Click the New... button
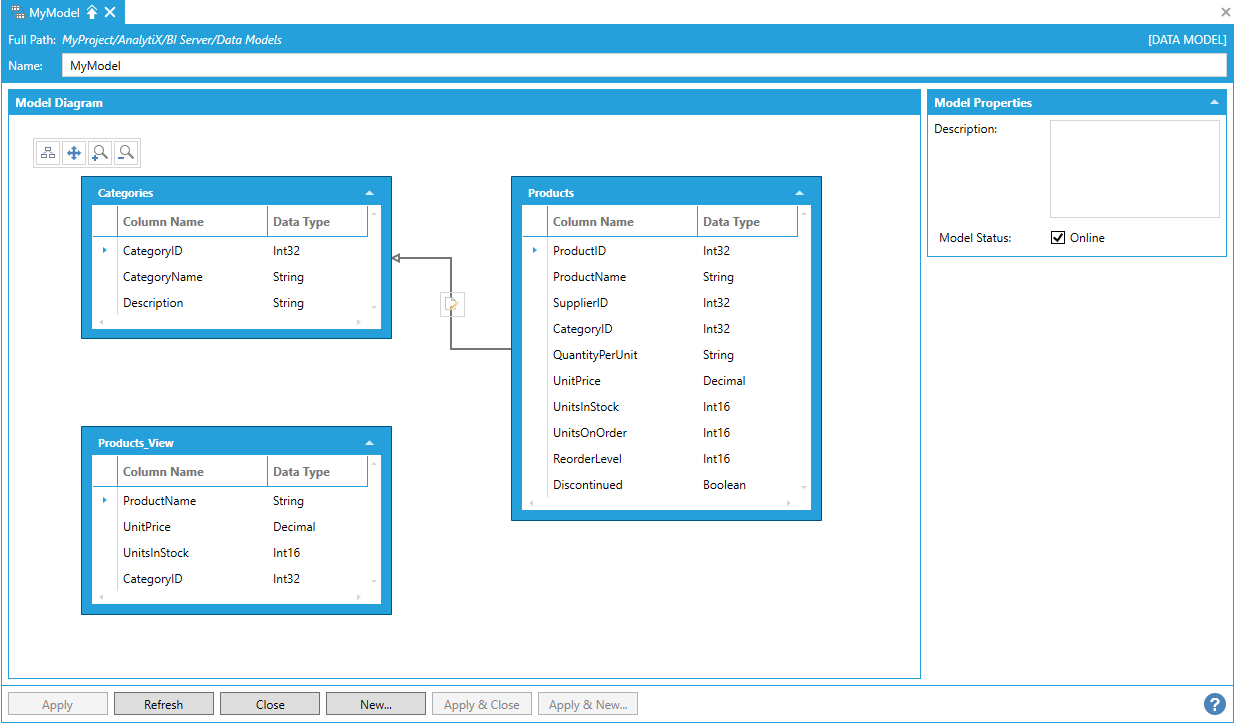Viewport: 1234px width, 723px height. [x=375, y=704]
